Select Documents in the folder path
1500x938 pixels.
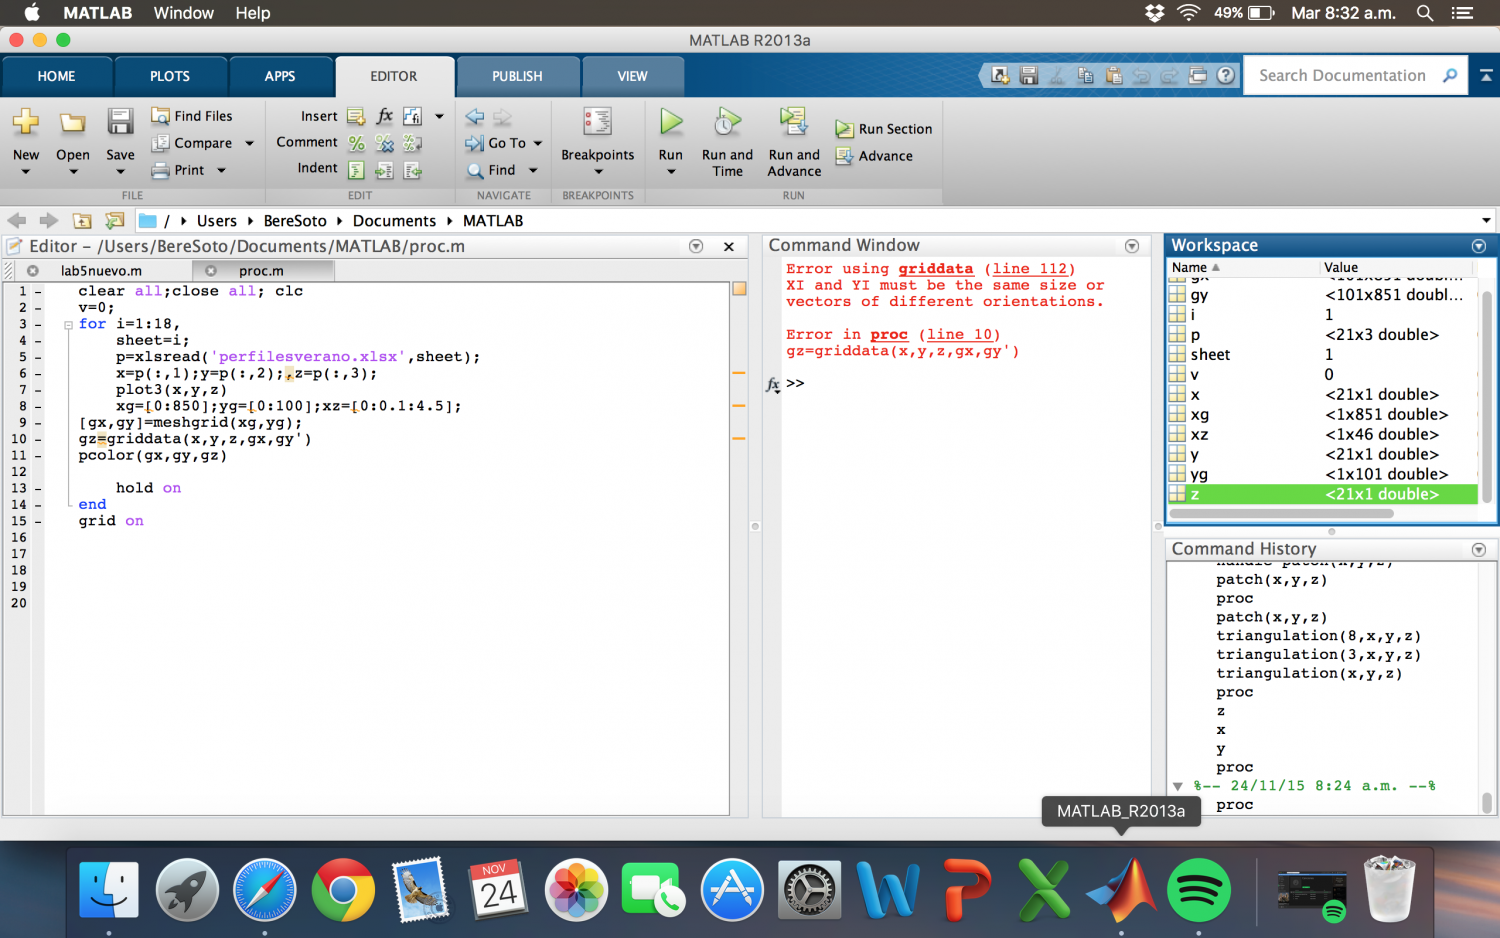(394, 221)
